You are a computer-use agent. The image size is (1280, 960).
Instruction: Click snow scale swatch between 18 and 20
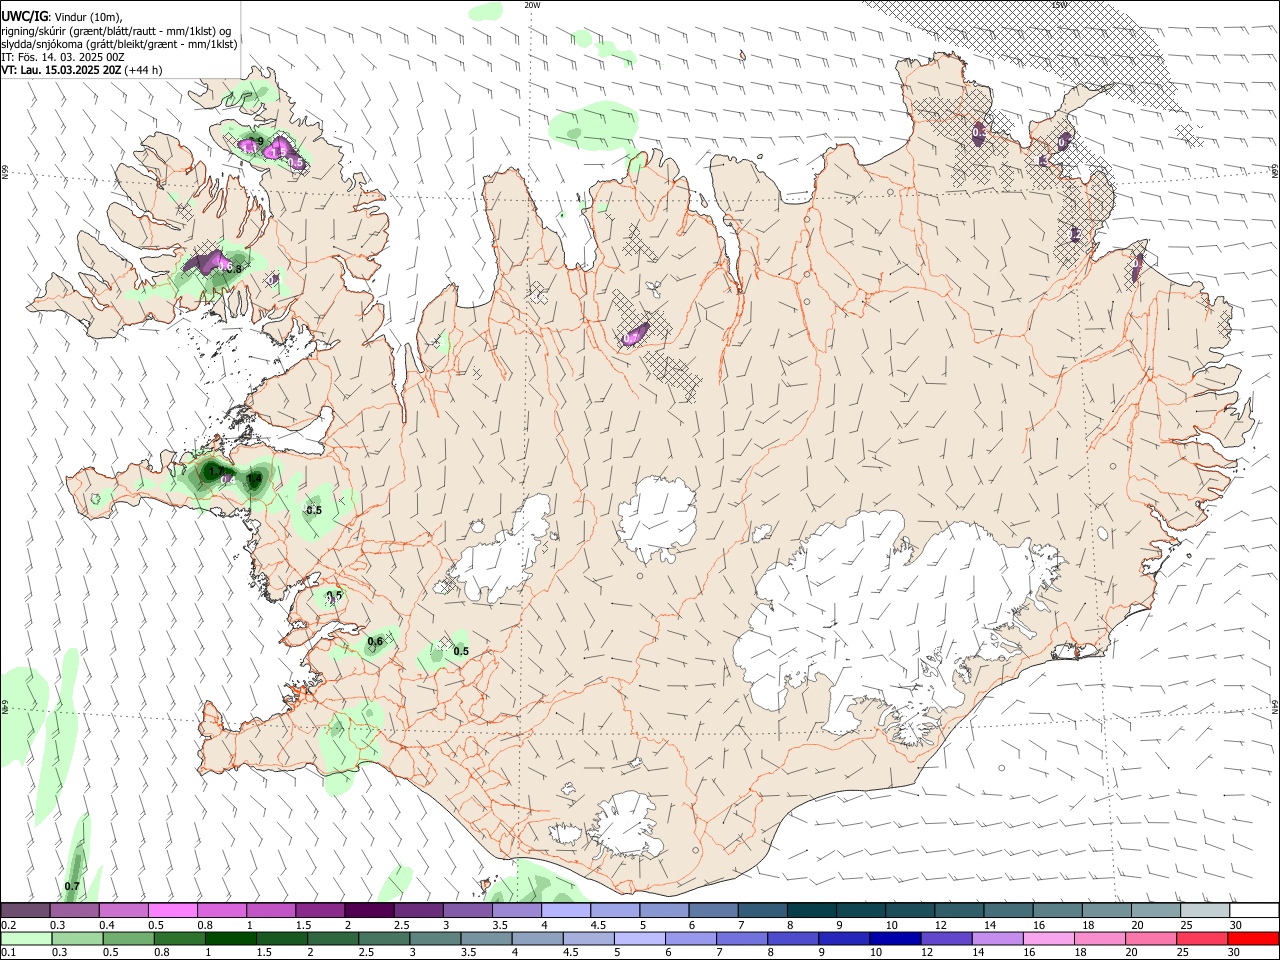[1106, 911]
